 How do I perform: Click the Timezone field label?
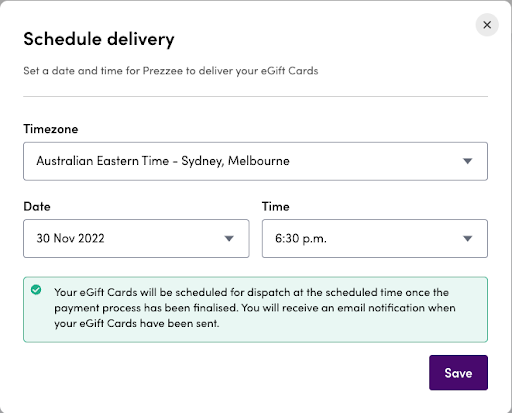point(51,129)
